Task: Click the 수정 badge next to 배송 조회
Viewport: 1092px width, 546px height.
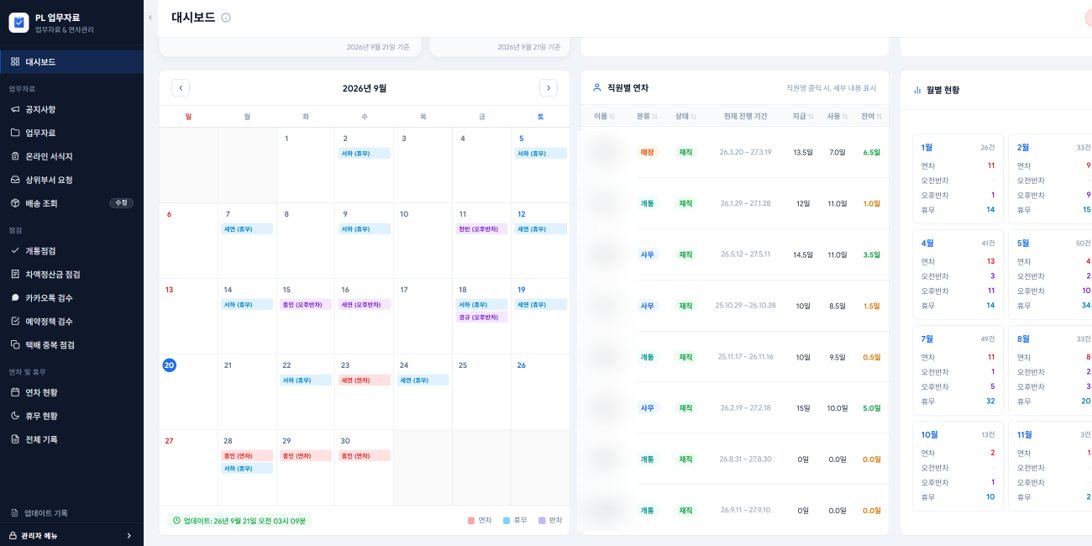Action: point(121,203)
